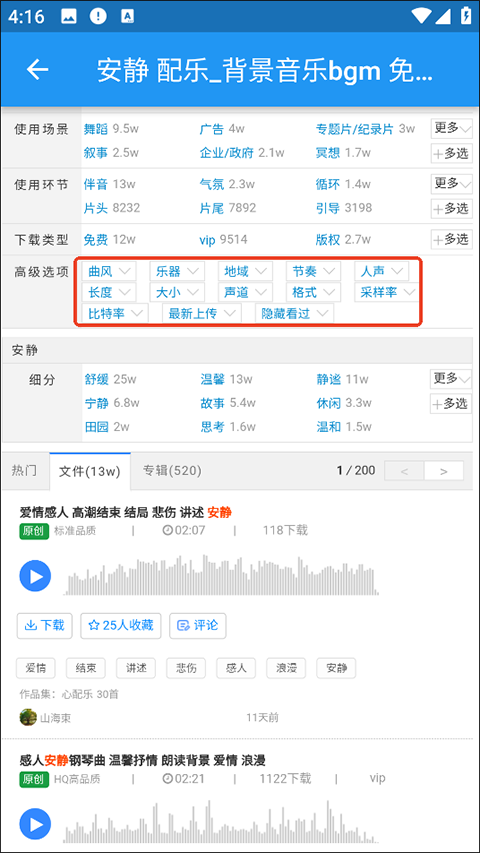The width and height of the screenshot is (480, 853).
Task: Open the 长度 dropdown
Action: click(x=109, y=292)
